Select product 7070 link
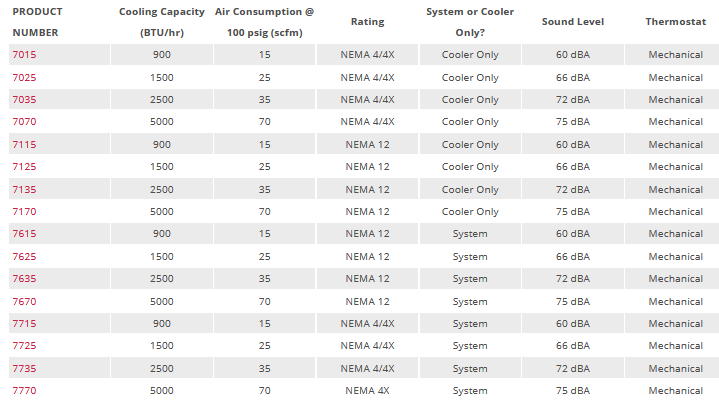 24,121
